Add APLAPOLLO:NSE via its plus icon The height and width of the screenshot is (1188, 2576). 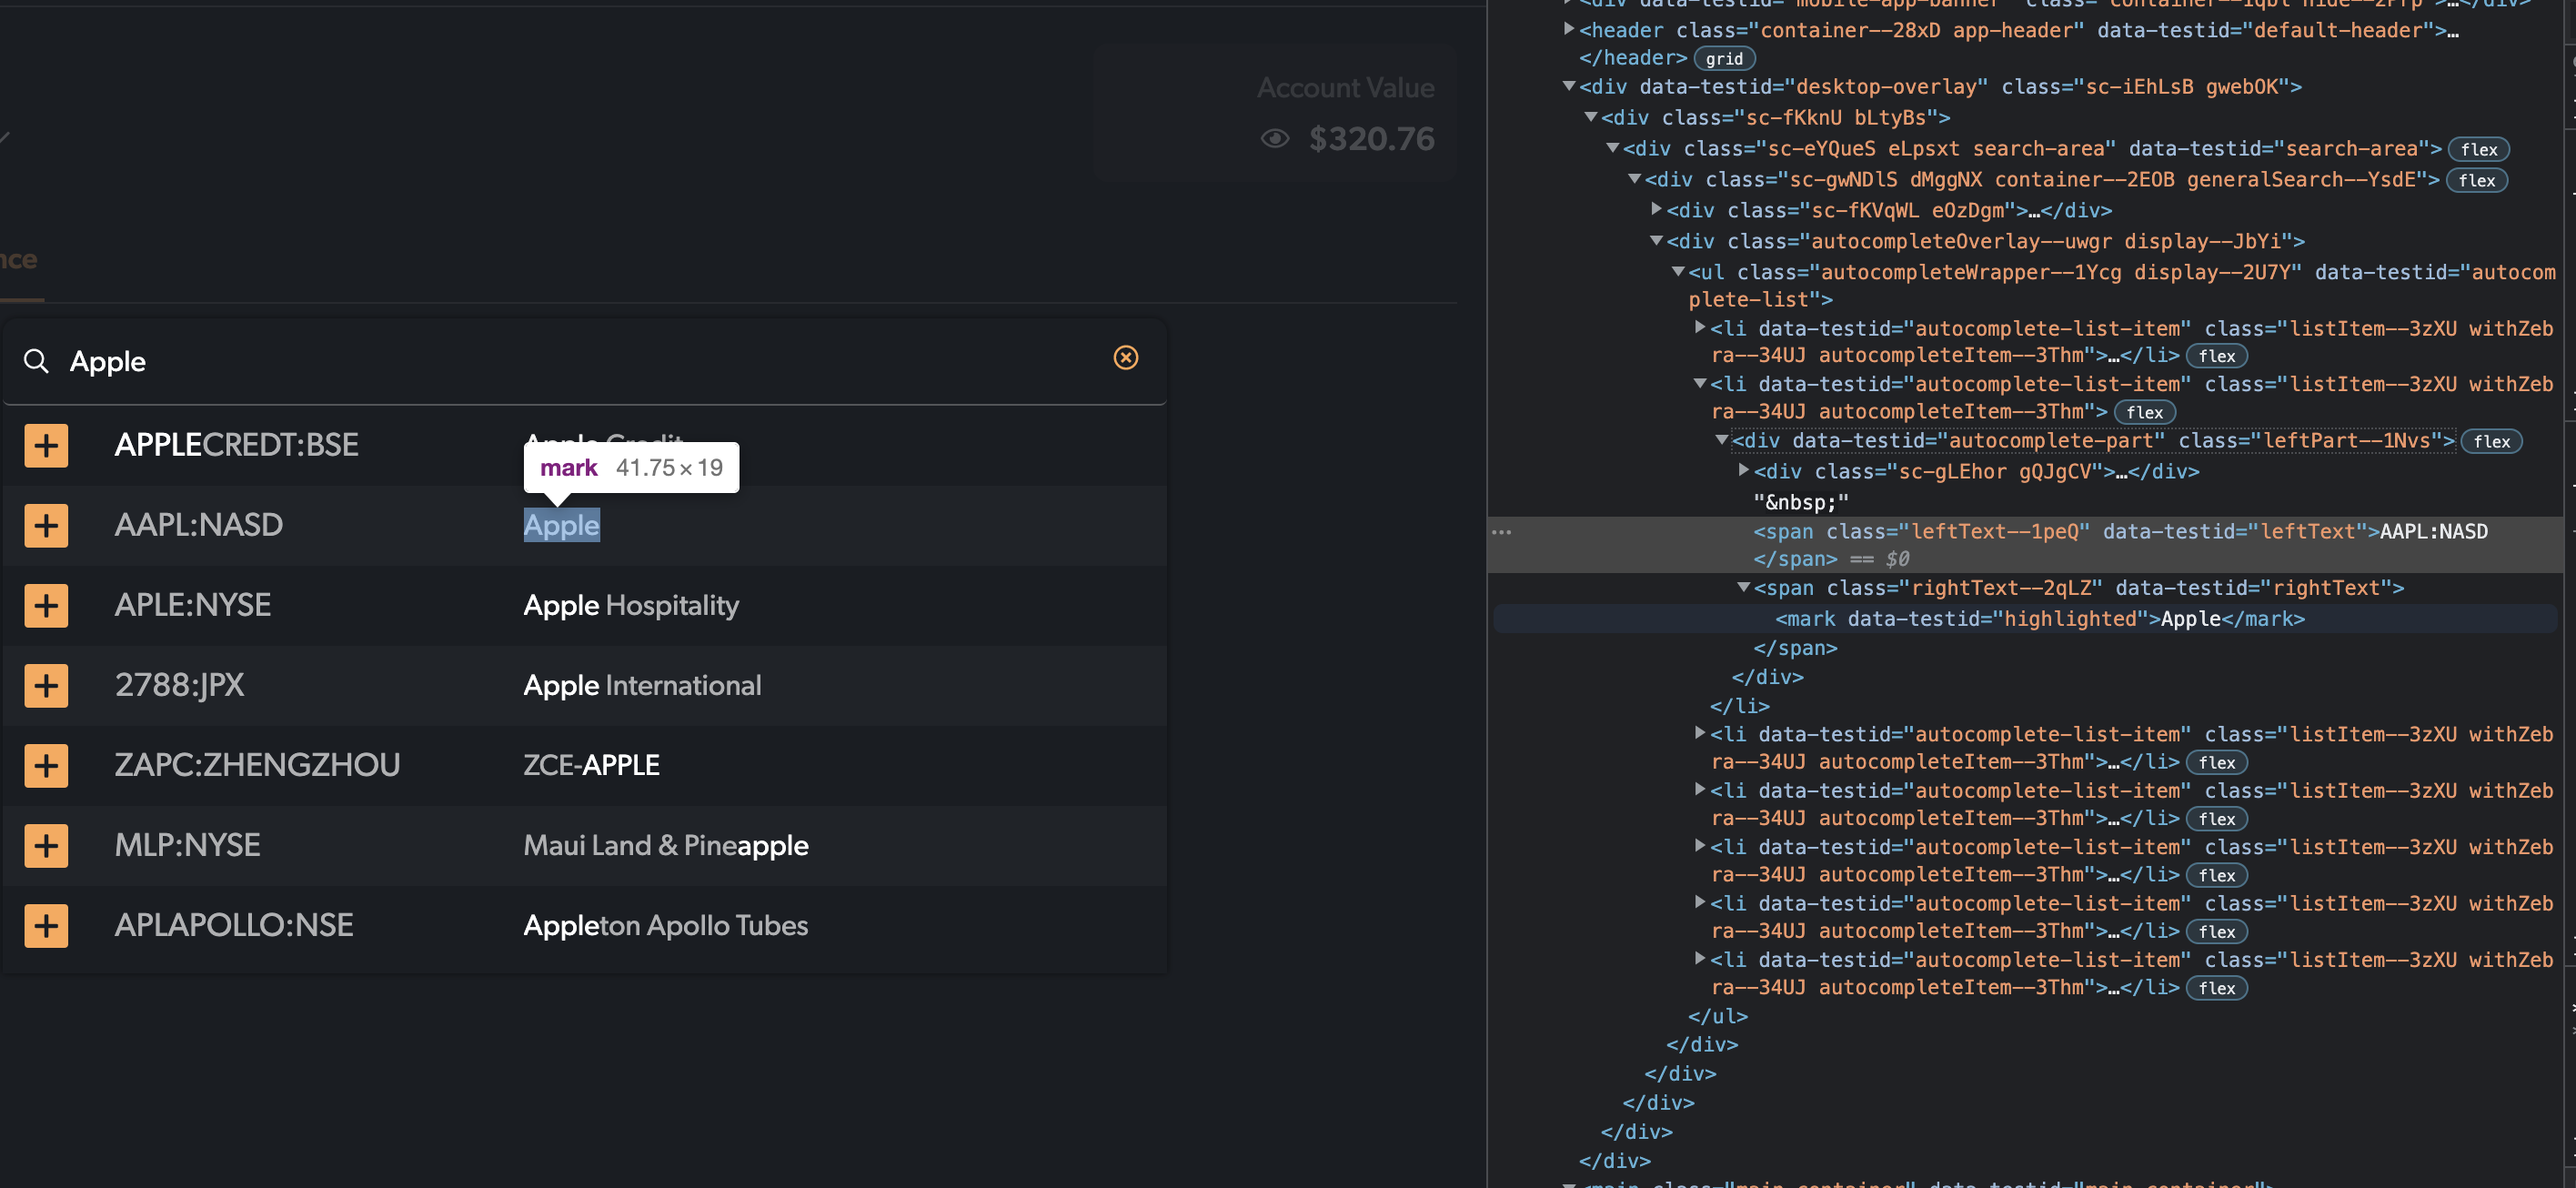46,925
